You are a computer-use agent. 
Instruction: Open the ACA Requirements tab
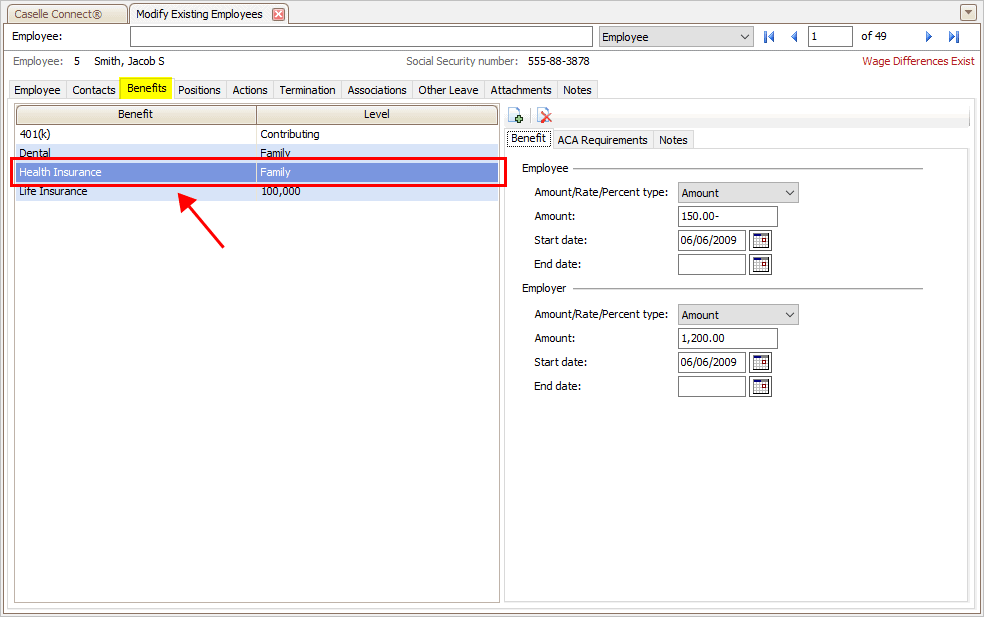tap(602, 140)
